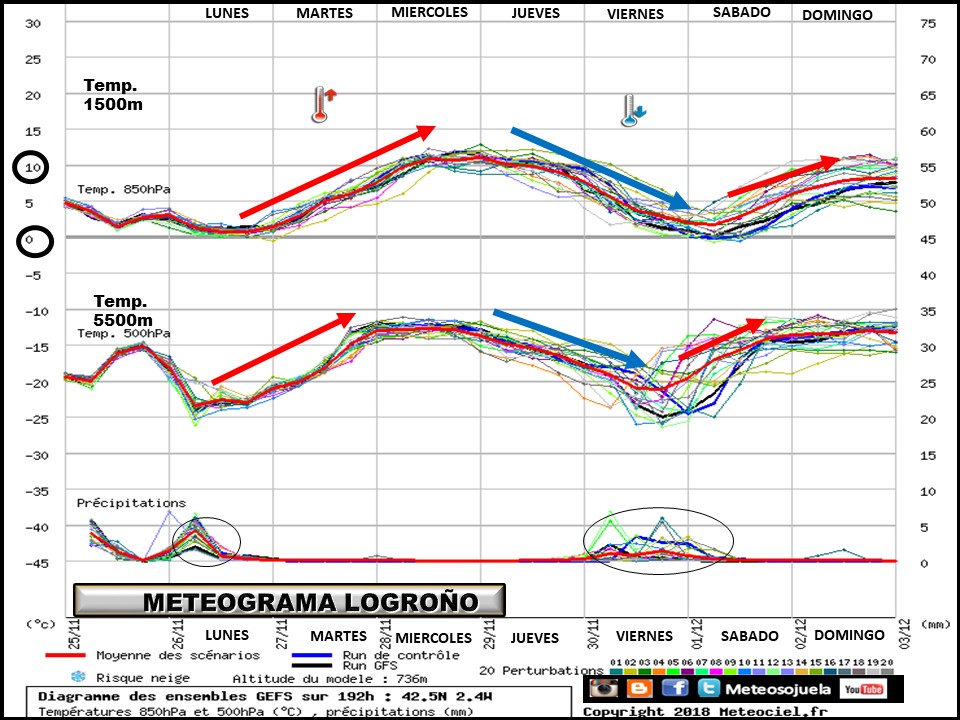Select perturbation 08 magenta color swatch
Viewport: 960px width, 720px height.
716,672
